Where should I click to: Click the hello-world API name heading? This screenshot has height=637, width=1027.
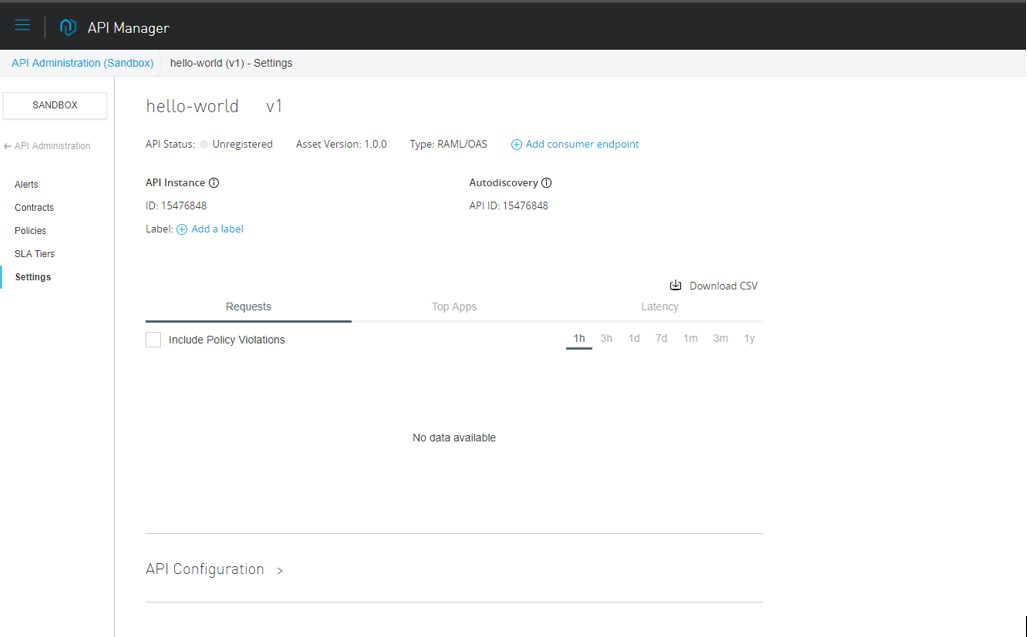pyautogui.click(x=192, y=106)
